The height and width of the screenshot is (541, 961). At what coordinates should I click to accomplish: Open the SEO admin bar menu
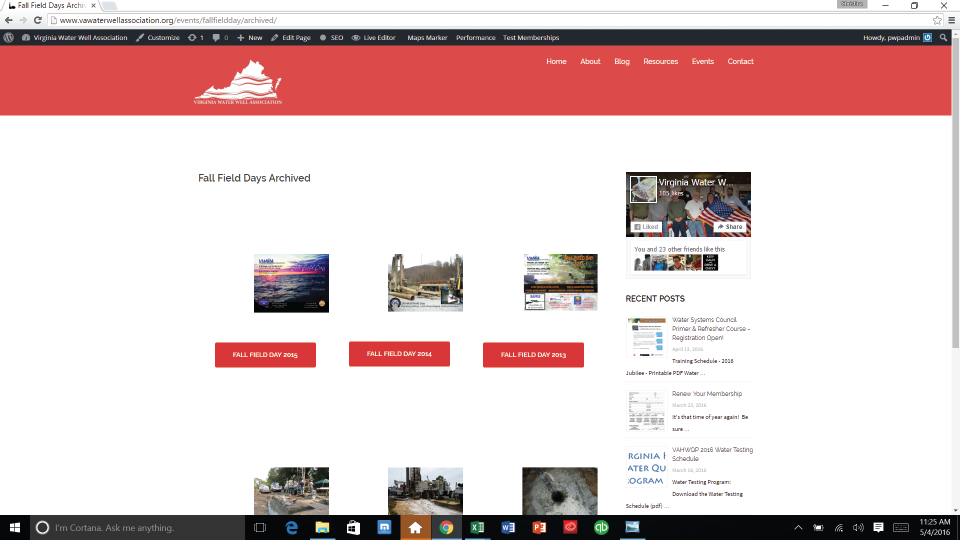tap(332, 37)
